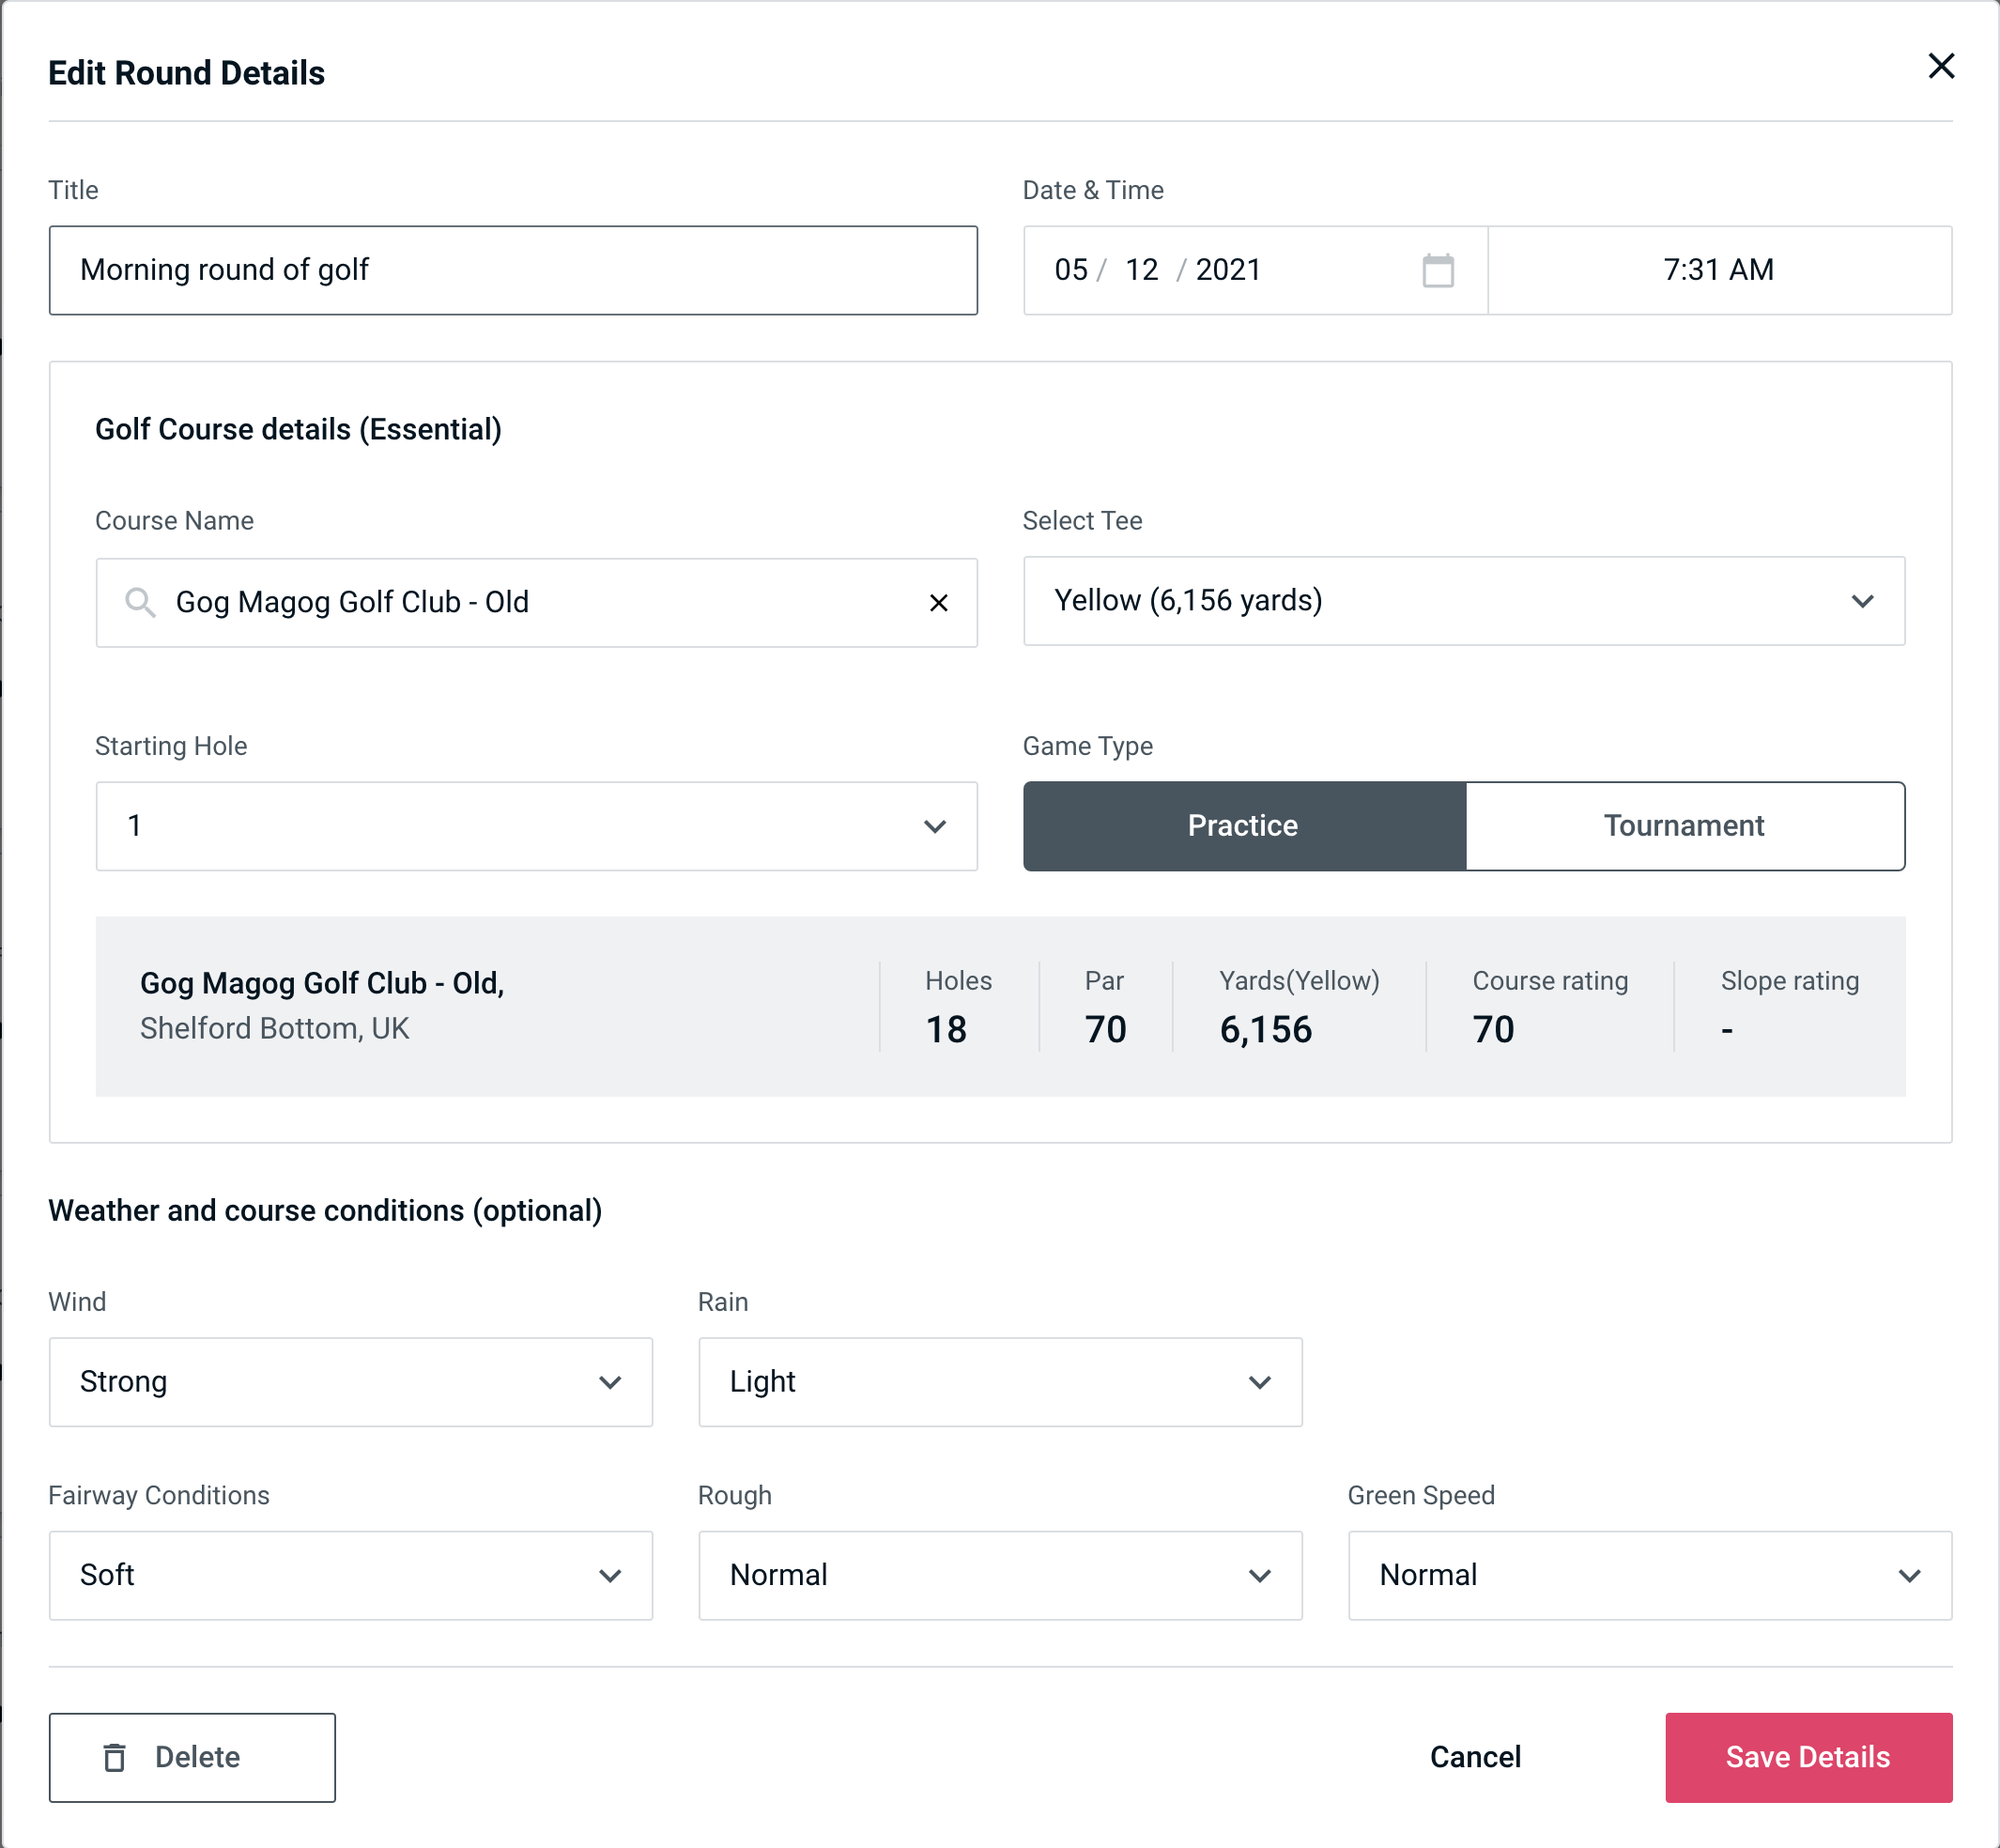
Task: Click the Starting Hole dropdown chevron icon
Action: click(935, 825)
